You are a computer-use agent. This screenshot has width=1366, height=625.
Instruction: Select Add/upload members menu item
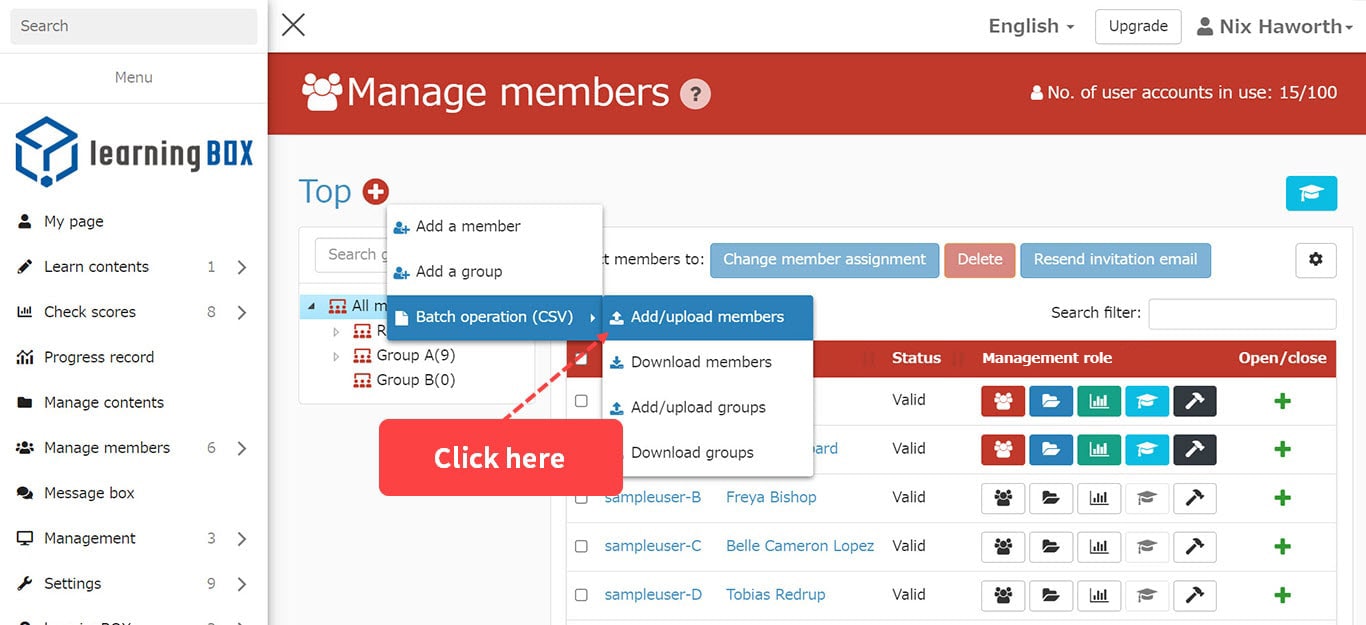[707, 317]
